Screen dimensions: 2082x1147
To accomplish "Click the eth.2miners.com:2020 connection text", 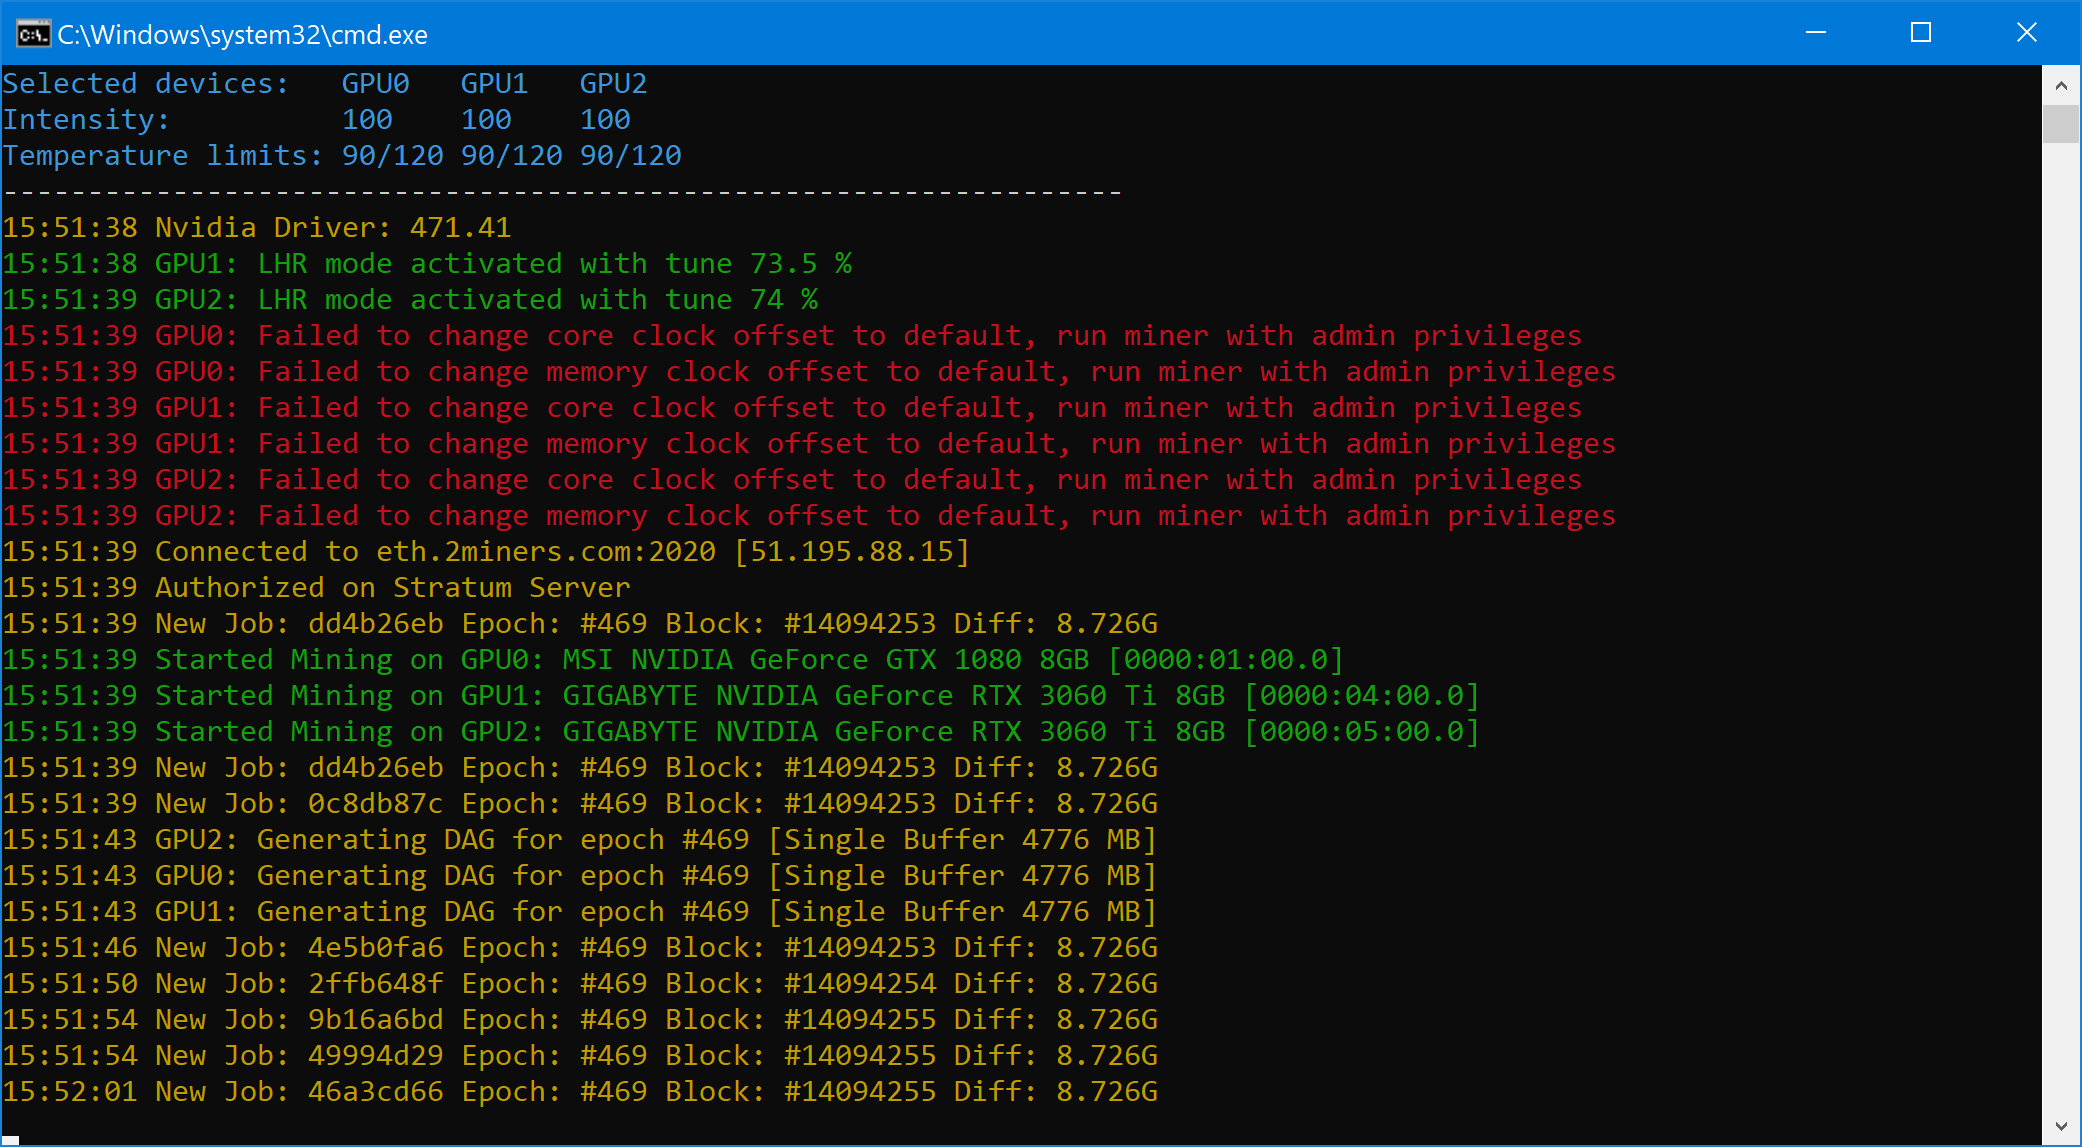I will pyautogui.click(x=545, y=552).
